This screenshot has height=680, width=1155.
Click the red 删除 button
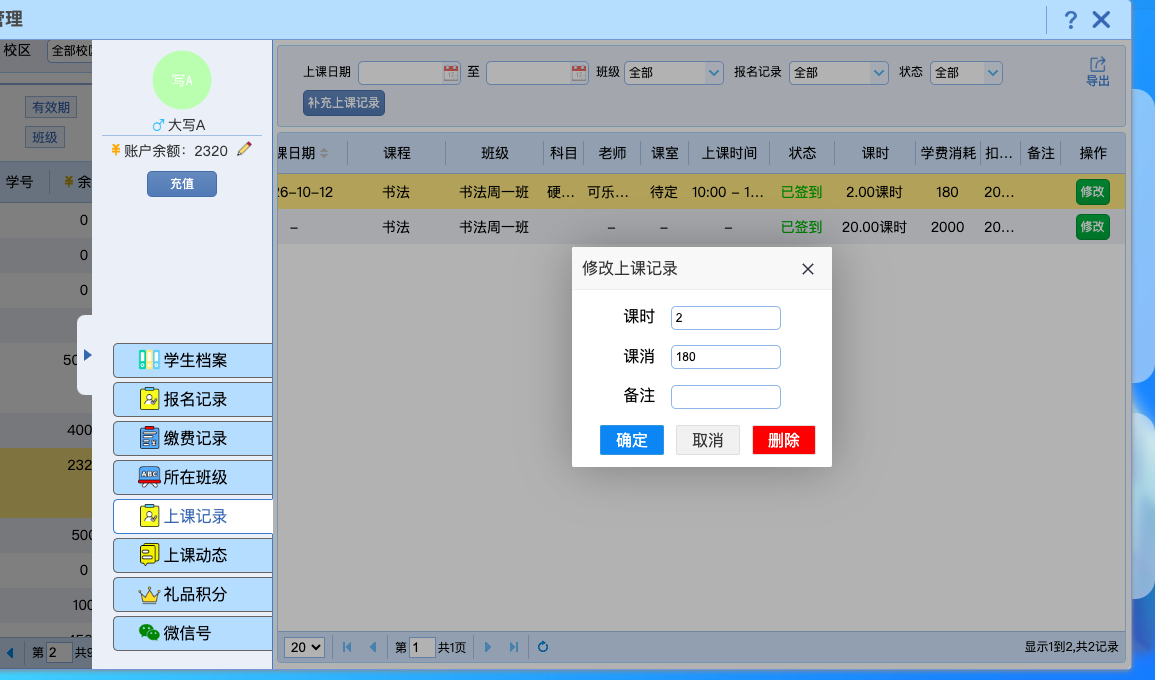784,440
